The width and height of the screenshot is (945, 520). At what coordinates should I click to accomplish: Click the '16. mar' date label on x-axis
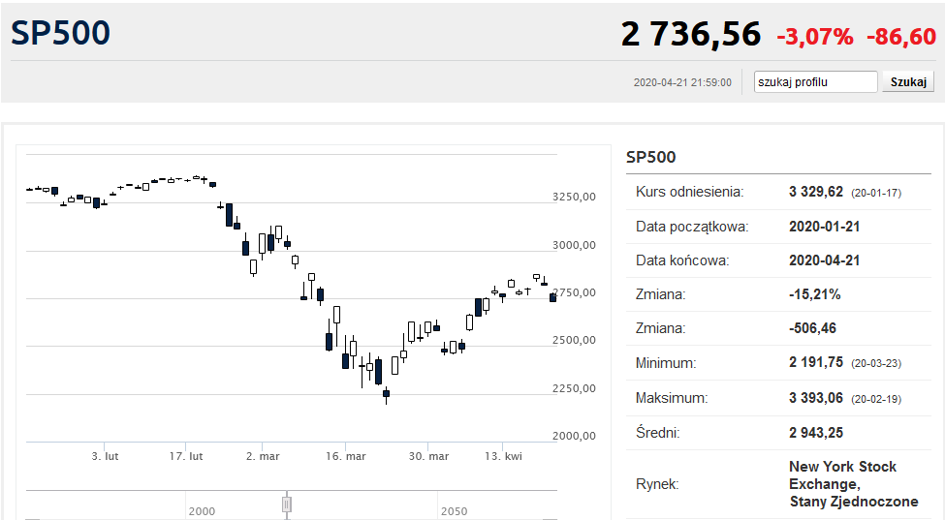pos(345,456)
